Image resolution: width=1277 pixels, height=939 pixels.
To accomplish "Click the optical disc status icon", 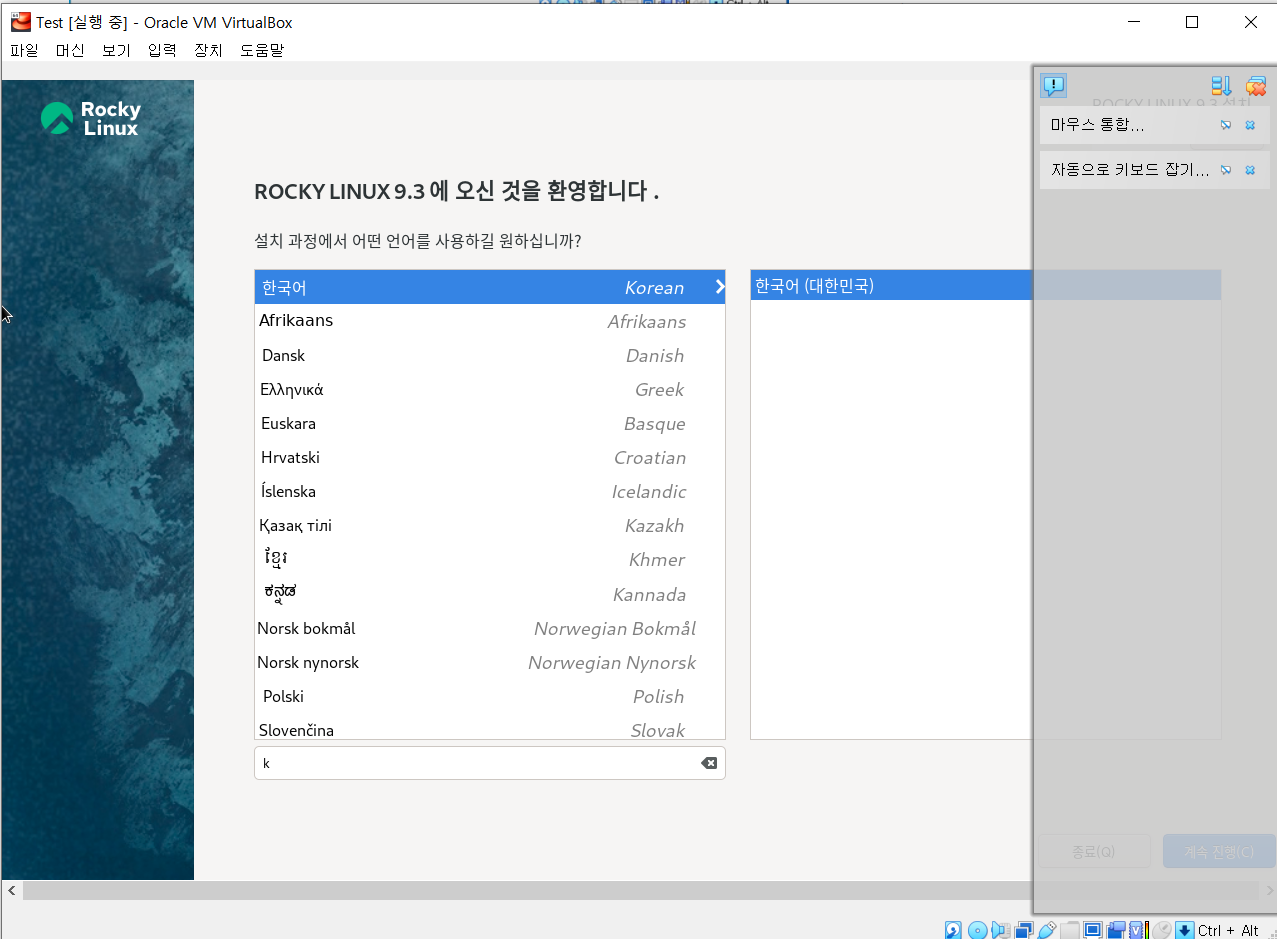I will 978,930.
